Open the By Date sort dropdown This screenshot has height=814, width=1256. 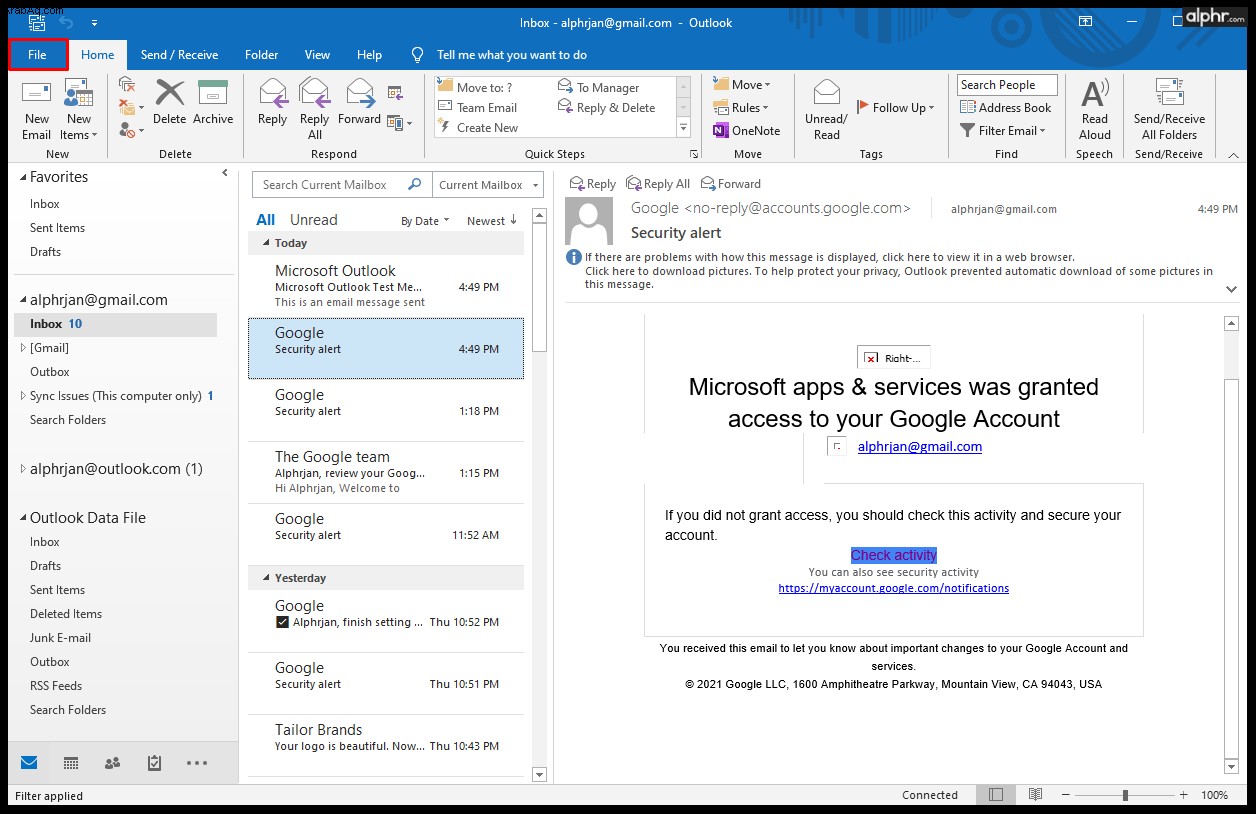tap(425, 221)
